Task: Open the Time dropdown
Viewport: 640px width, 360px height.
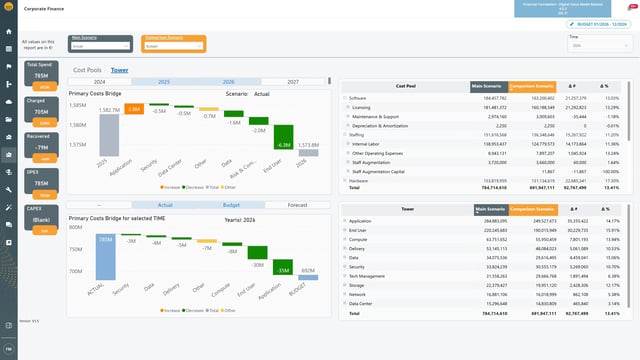Action: tap(600, 46)
